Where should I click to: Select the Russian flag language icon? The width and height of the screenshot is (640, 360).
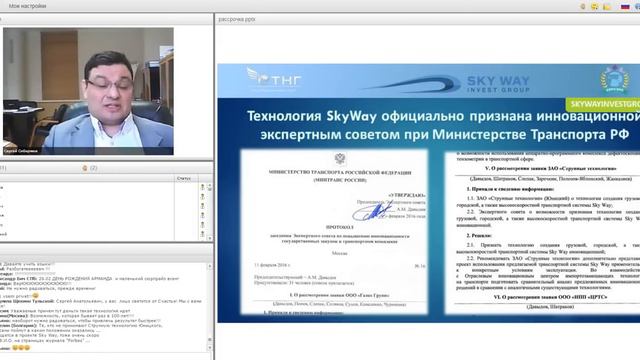[x=625, y=7]
